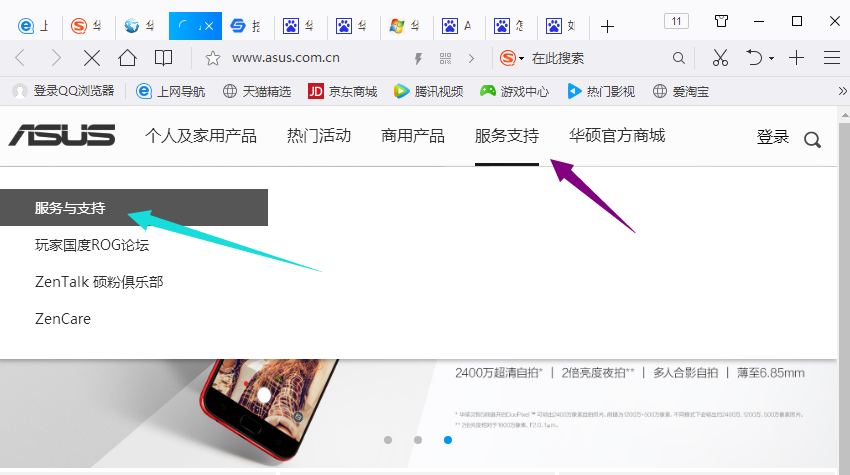This screenshot has width=850, height=475.
Task: Click the browser back arrow
Action: [21, 58]
